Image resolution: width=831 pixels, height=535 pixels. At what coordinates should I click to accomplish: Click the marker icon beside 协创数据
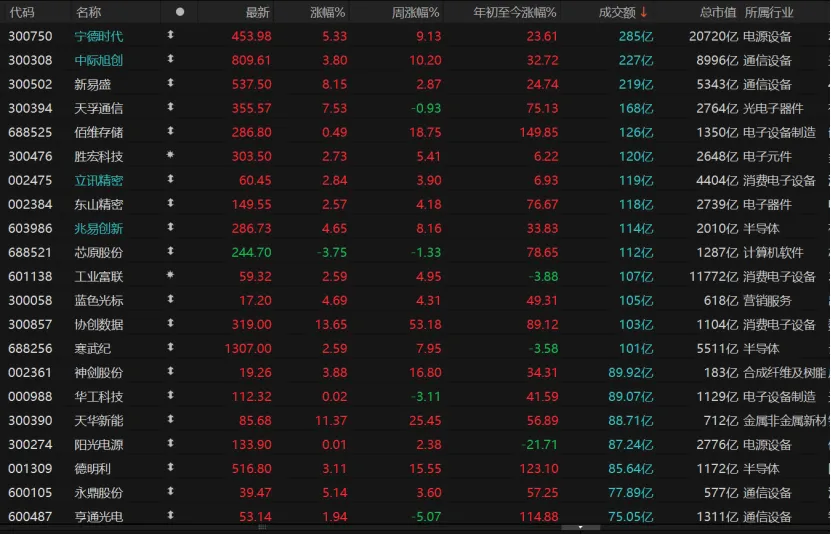170,324
